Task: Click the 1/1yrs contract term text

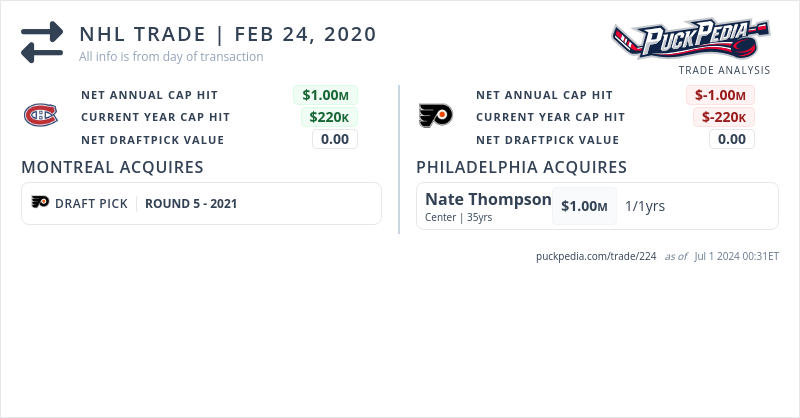Action: tap(645, 206)
